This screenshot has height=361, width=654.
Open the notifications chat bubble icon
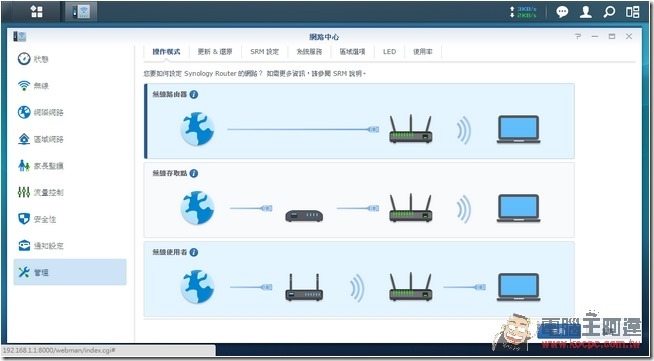562,12
